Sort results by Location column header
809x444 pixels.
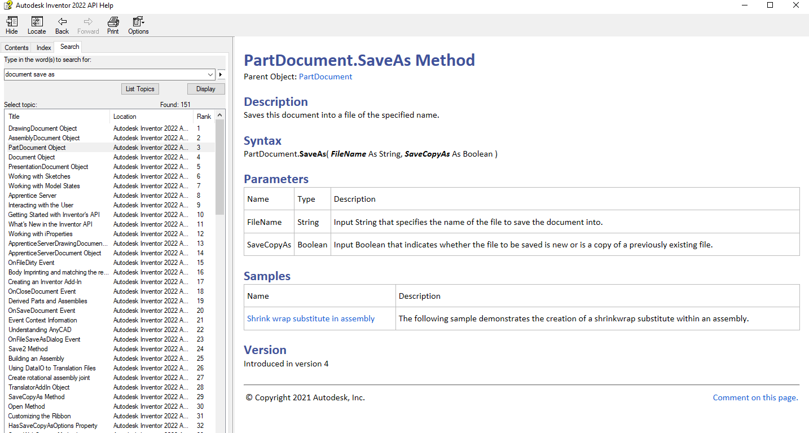[152, 116]
